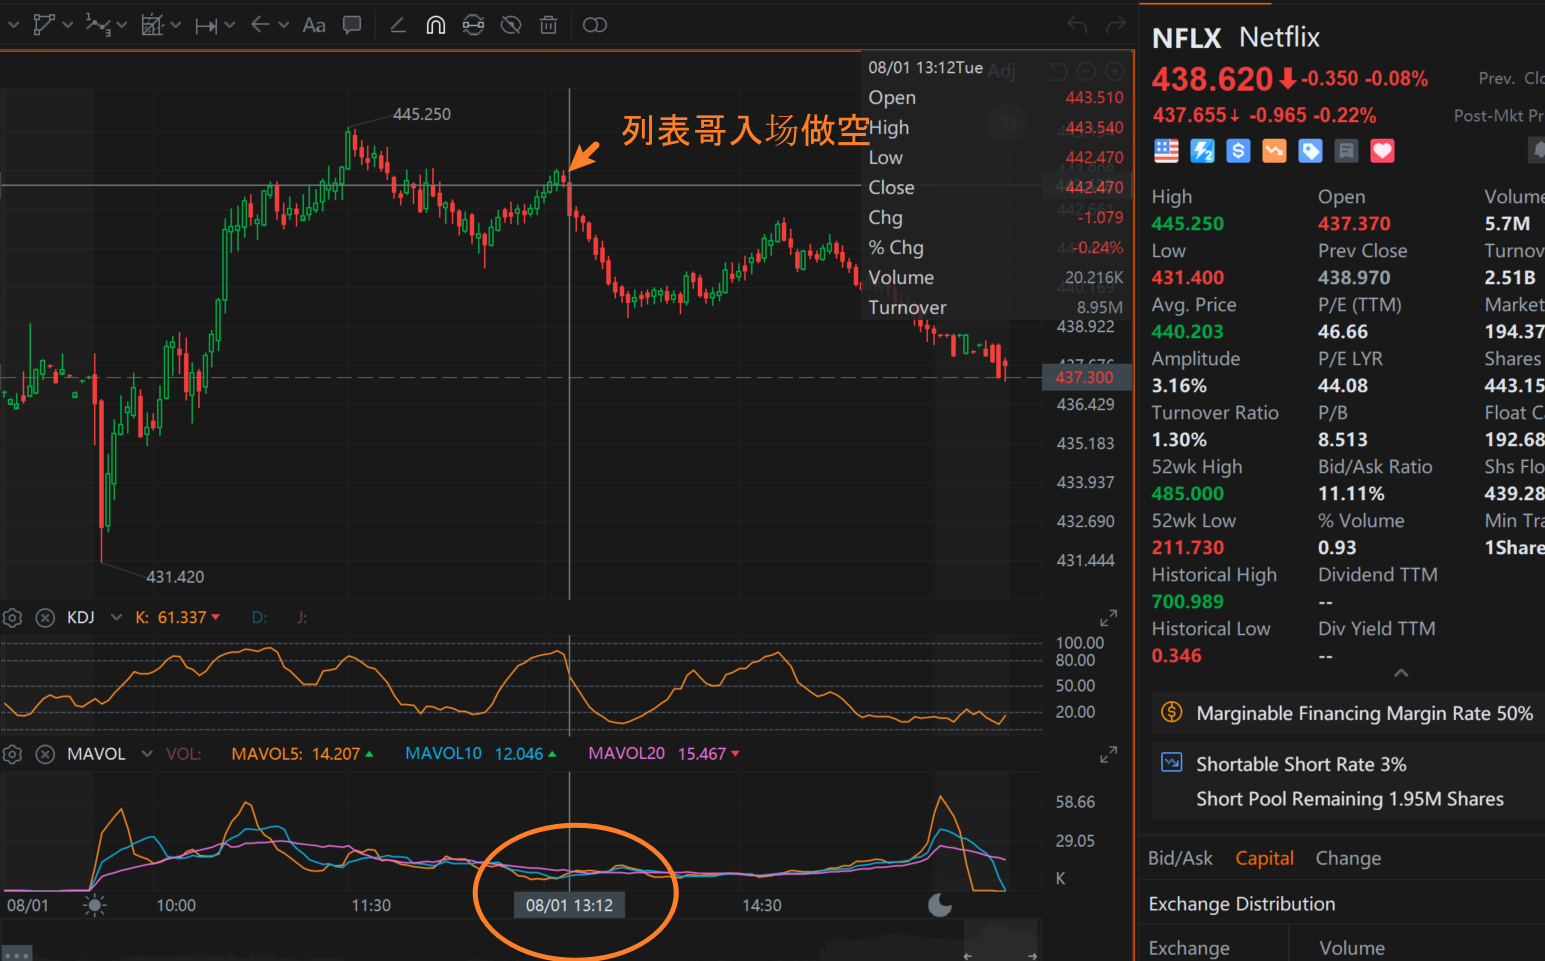1545x961 pixels.
Task: Select the angle line drawing tool
Action: (398, 25)
